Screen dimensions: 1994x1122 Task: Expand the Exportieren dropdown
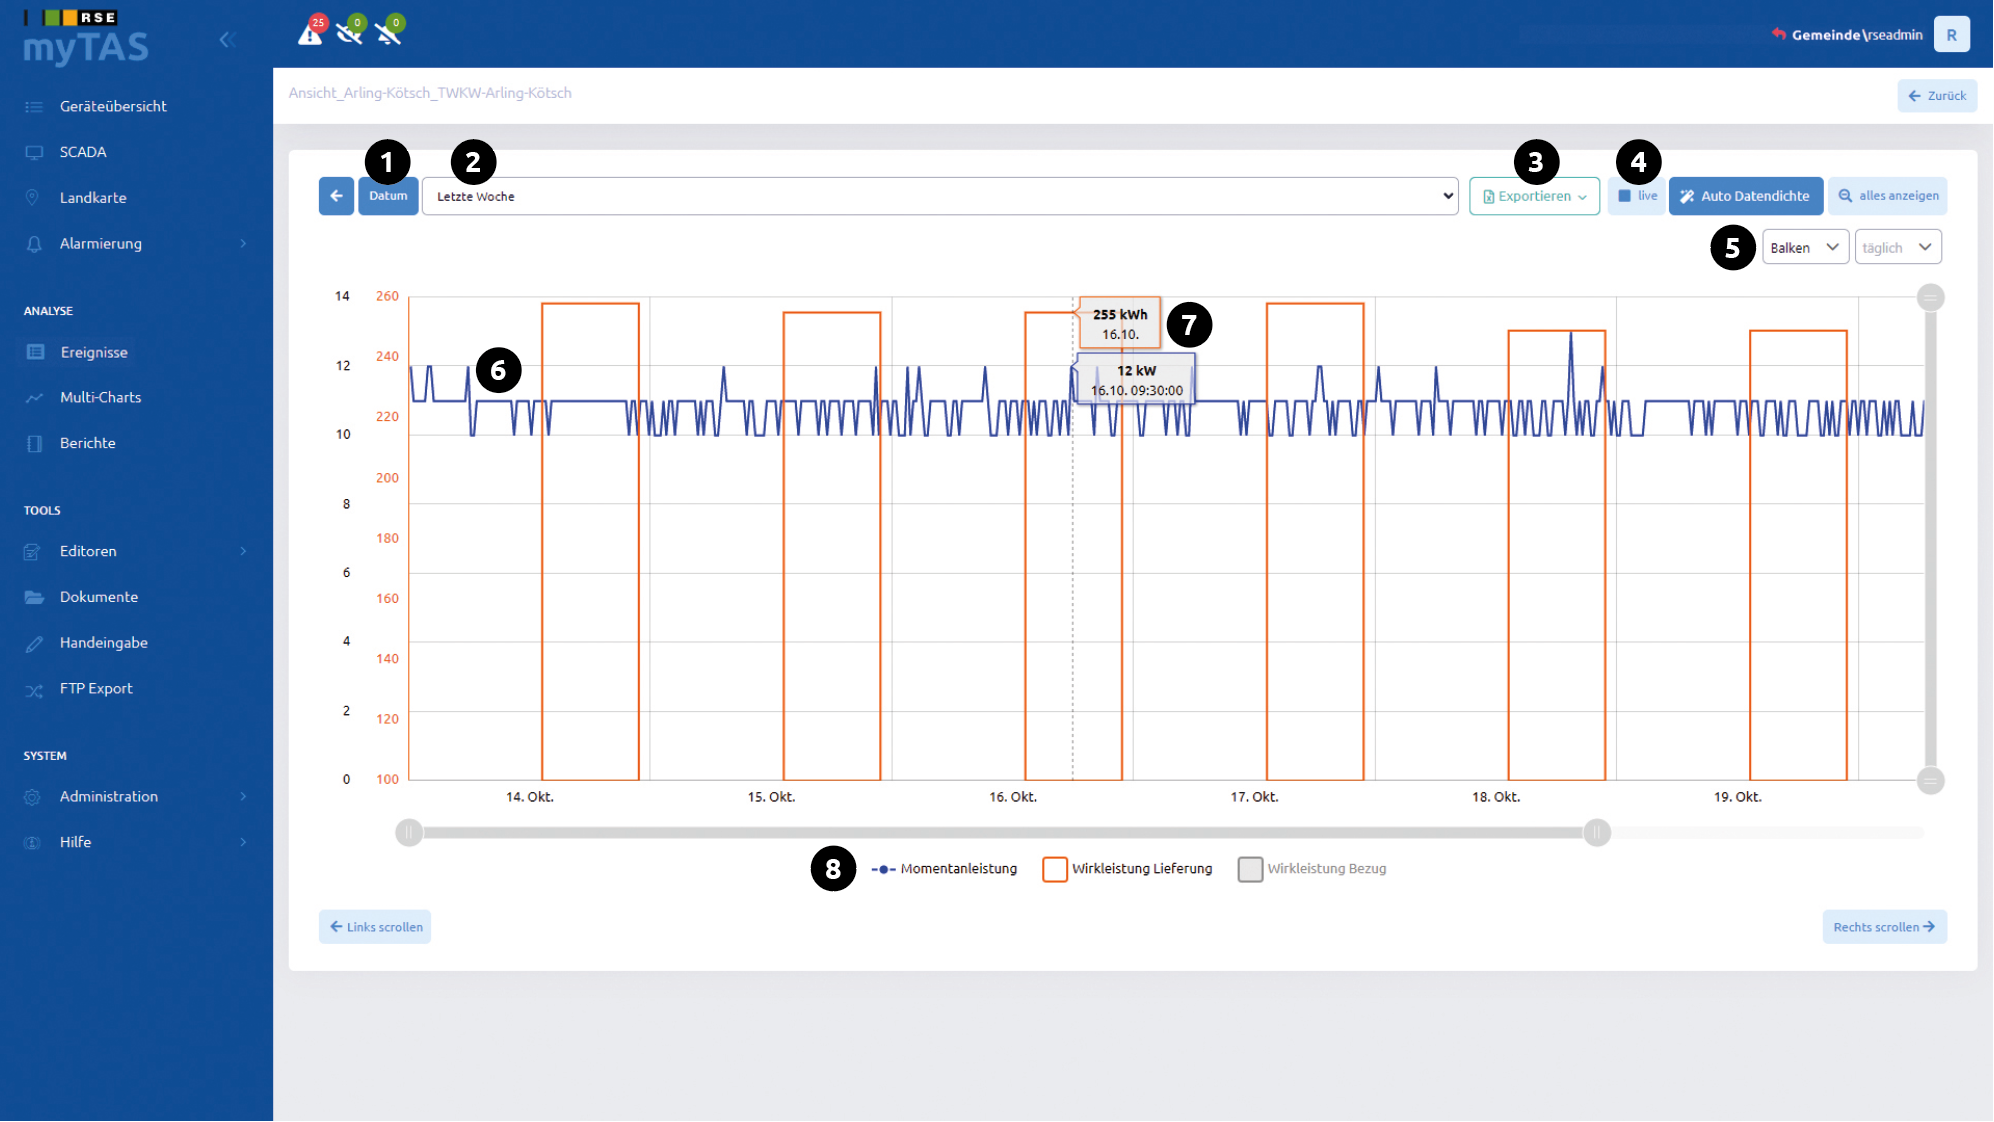click(x=1534, y=196)
